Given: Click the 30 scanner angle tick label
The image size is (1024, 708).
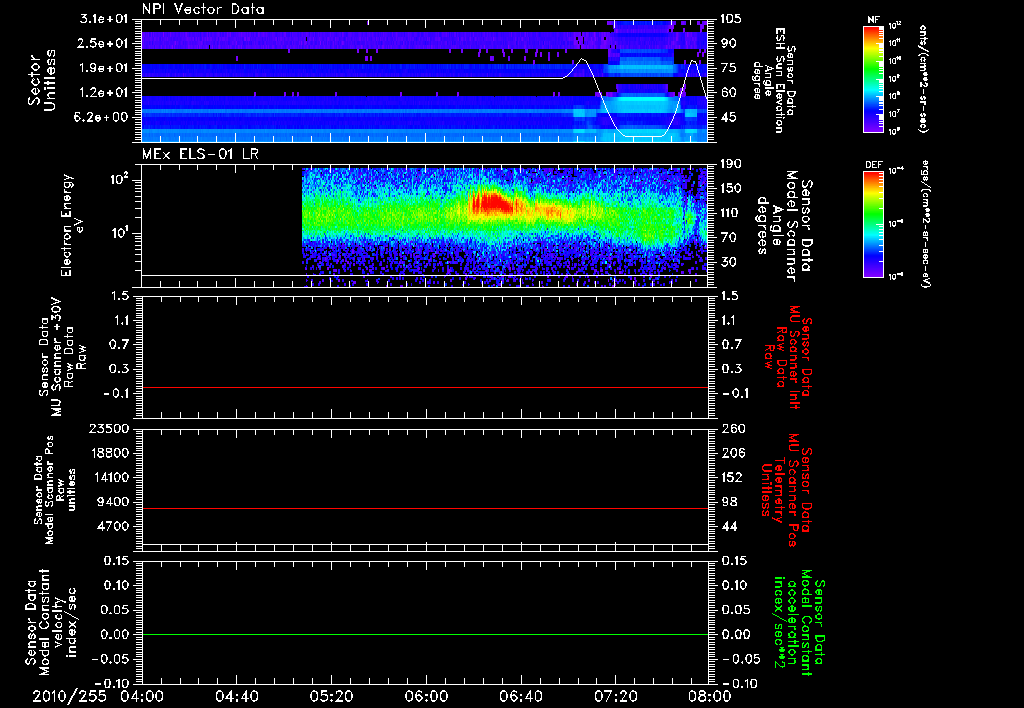Looking at the screenshot, I should 728,262.
